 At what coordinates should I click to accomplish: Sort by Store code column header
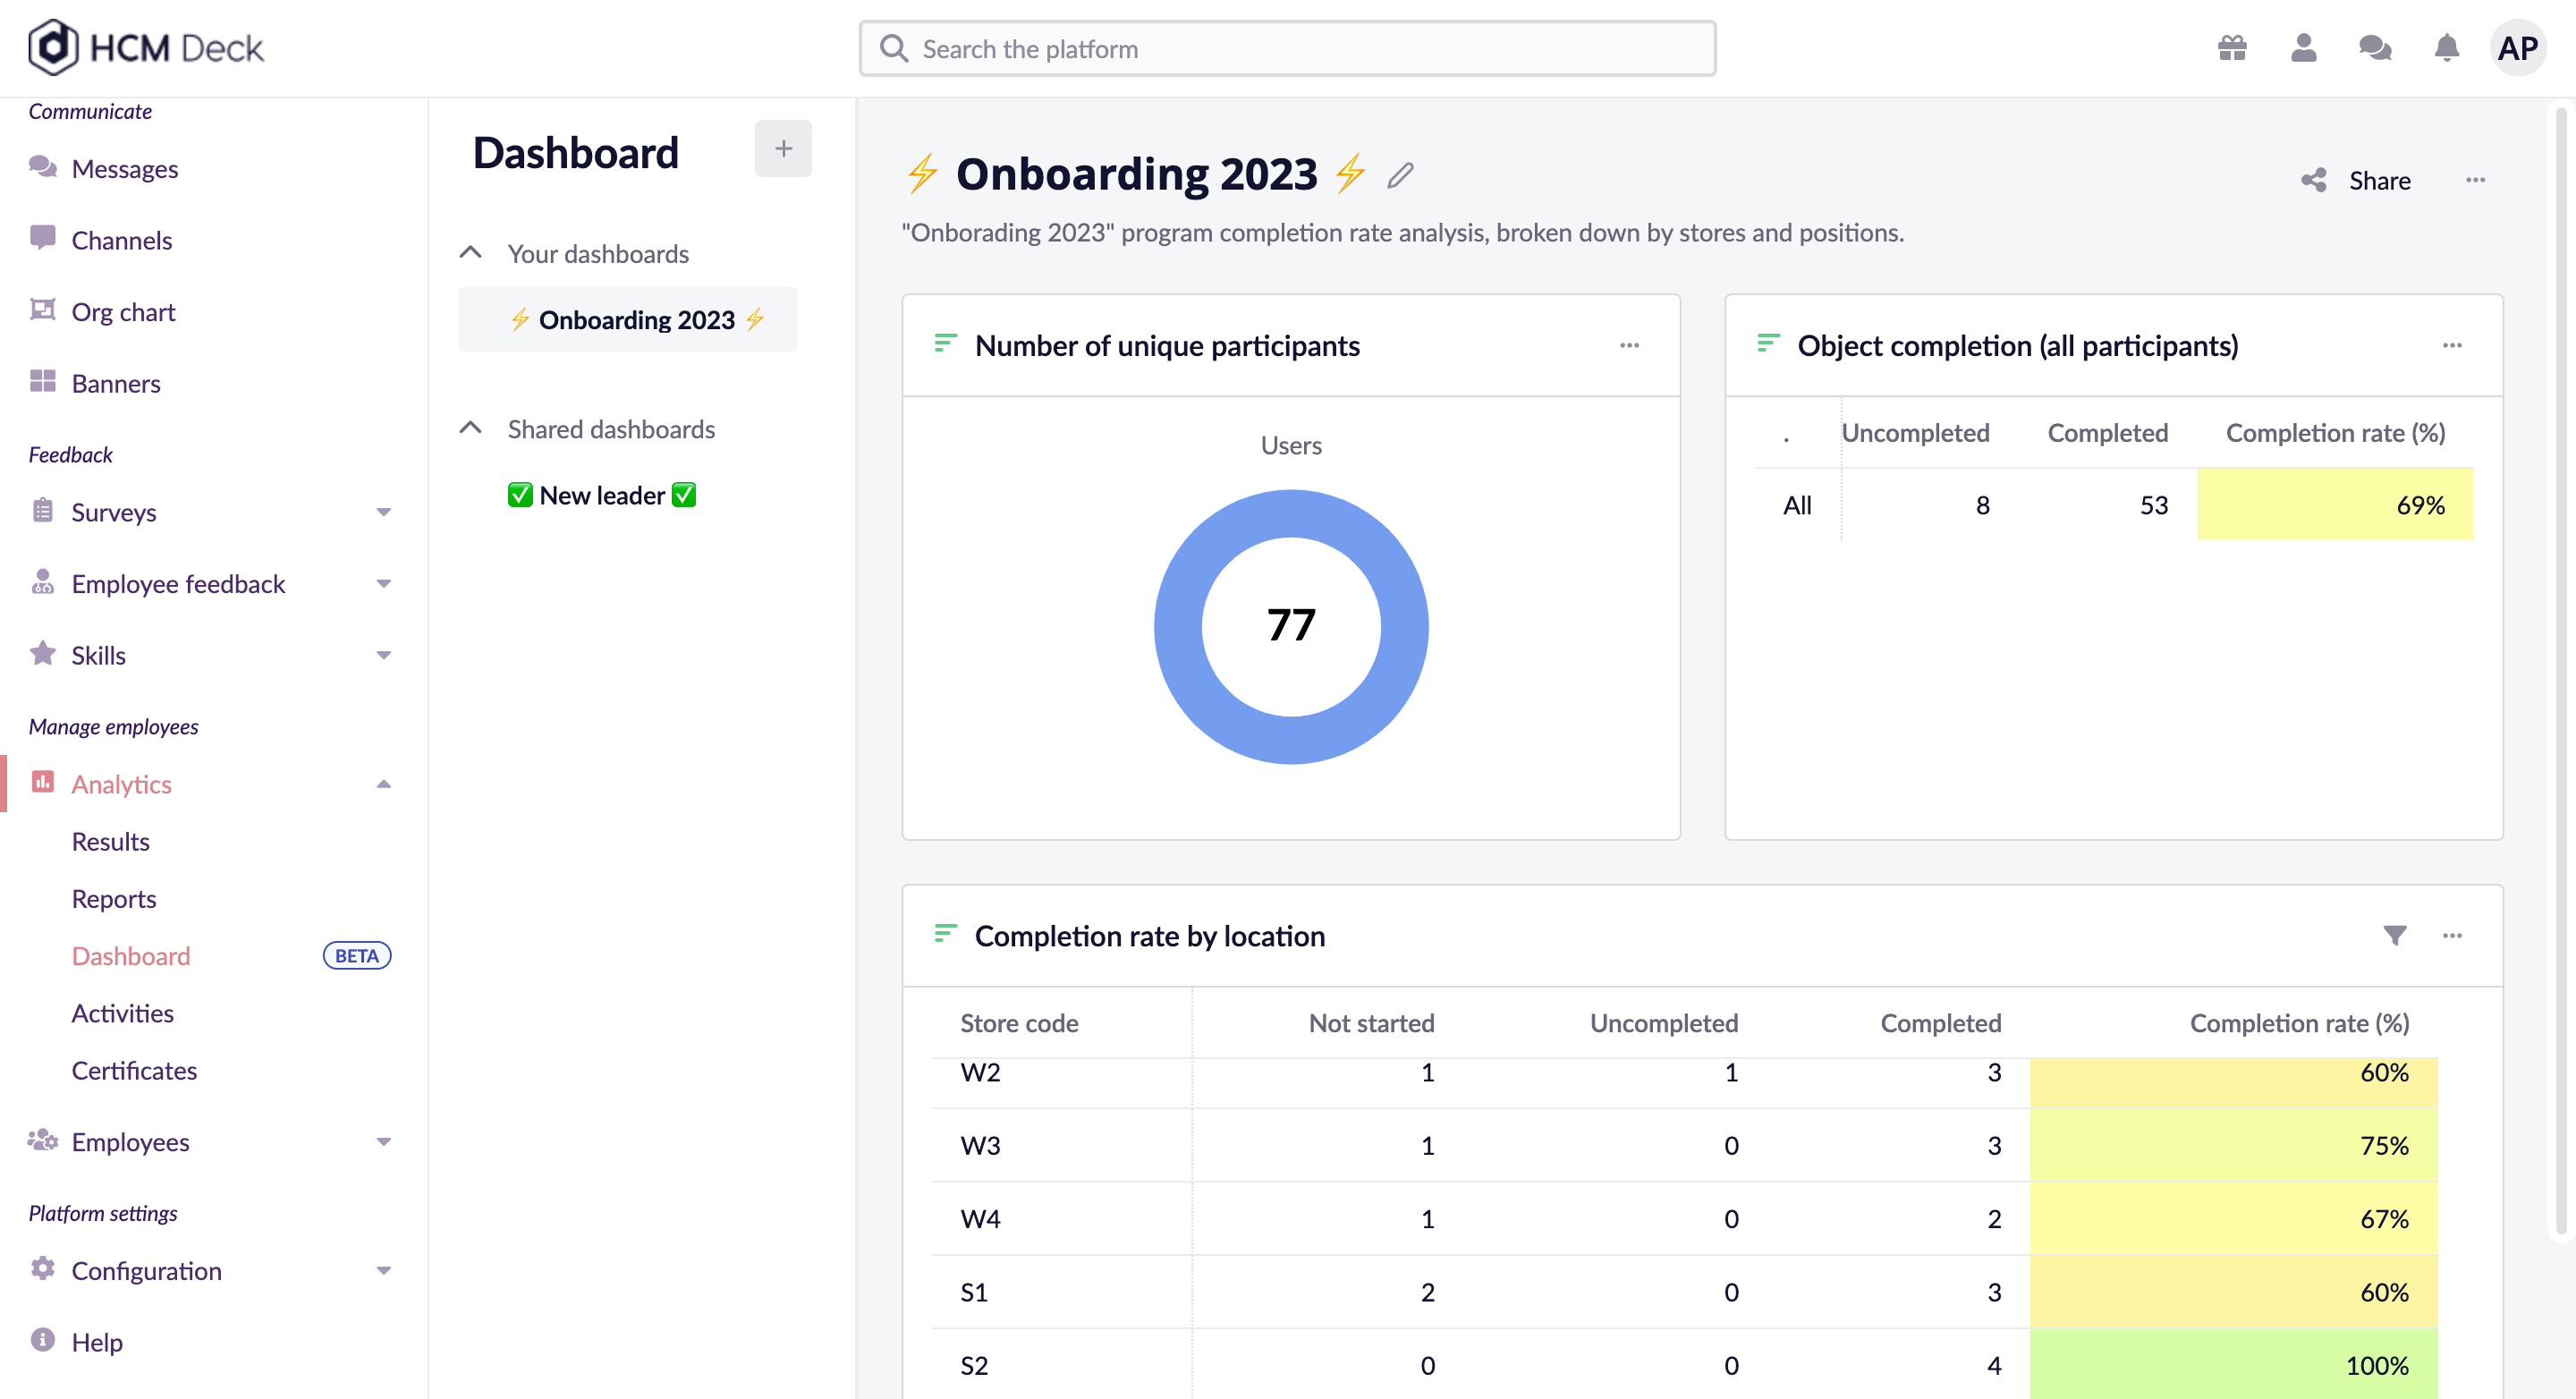coord(1019,1023)
